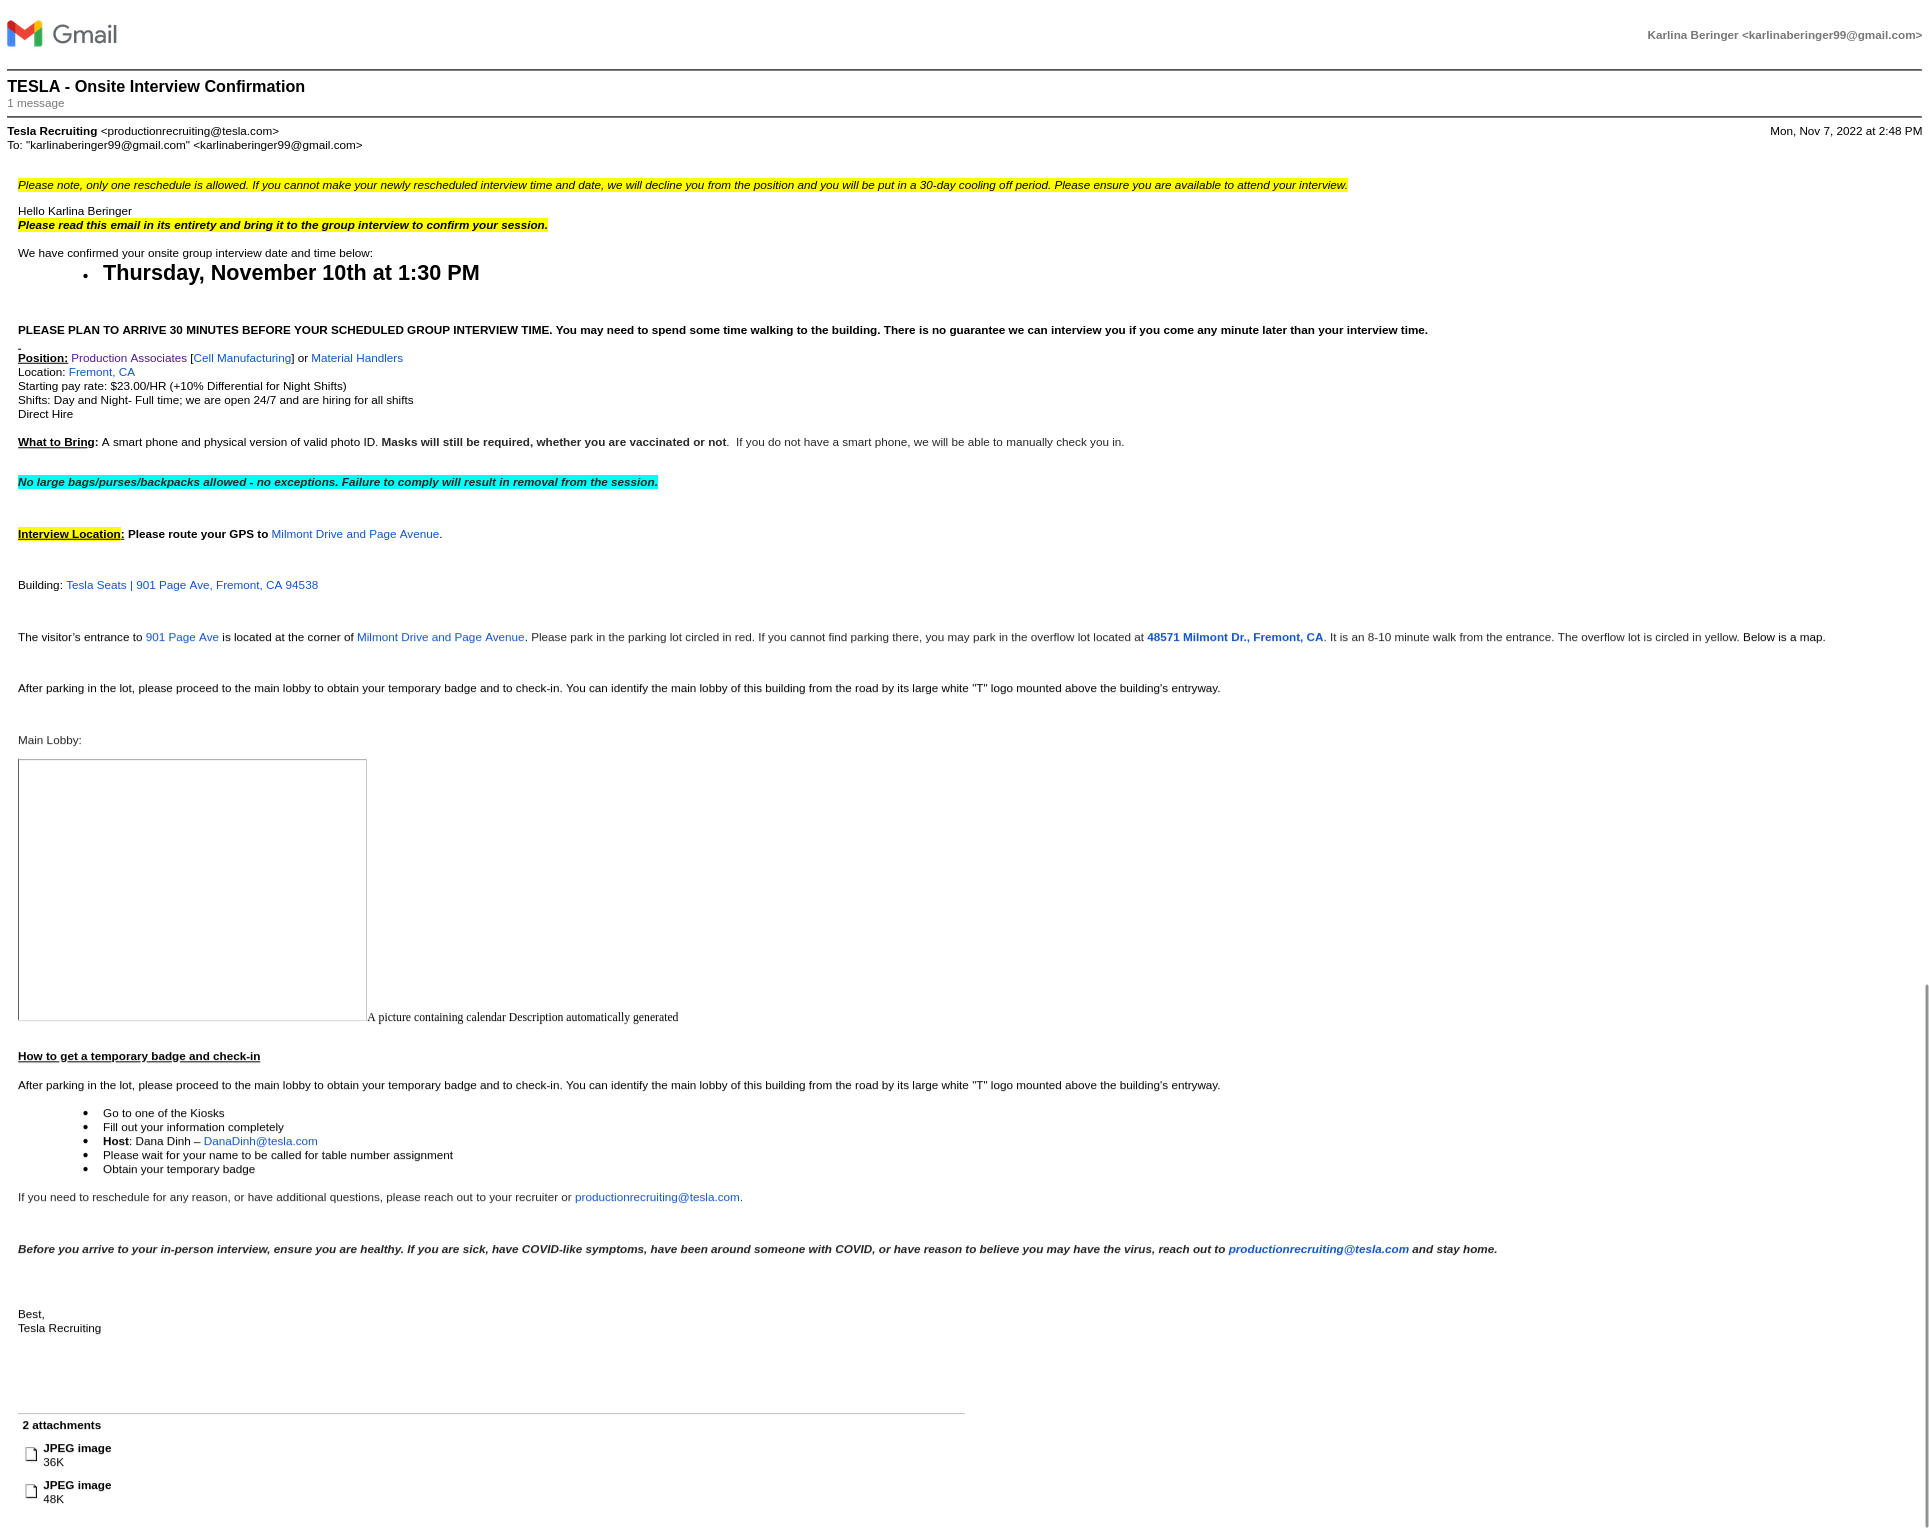Click bold italic productionrecruiting@tesla.com in COVID notice
The height and width of the screenshot is (1528, 1929).
point(1318,1249)
